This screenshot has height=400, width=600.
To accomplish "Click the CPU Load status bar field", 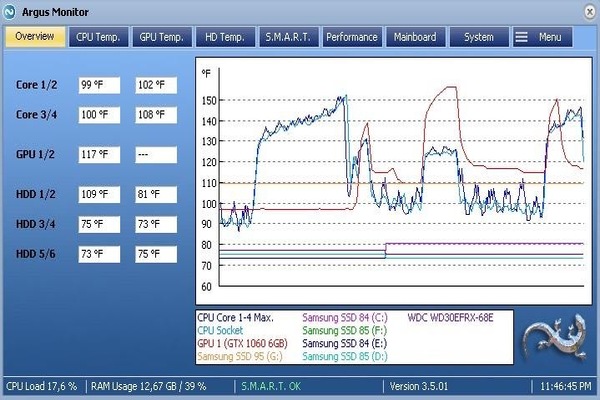I will (42, 386).
